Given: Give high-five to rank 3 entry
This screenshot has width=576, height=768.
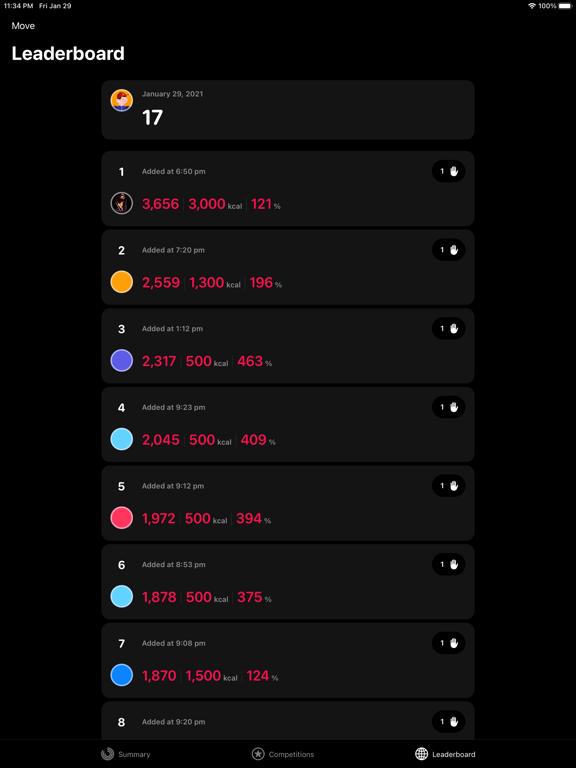Looking at the screenshot, I should [x=448, y=329].
